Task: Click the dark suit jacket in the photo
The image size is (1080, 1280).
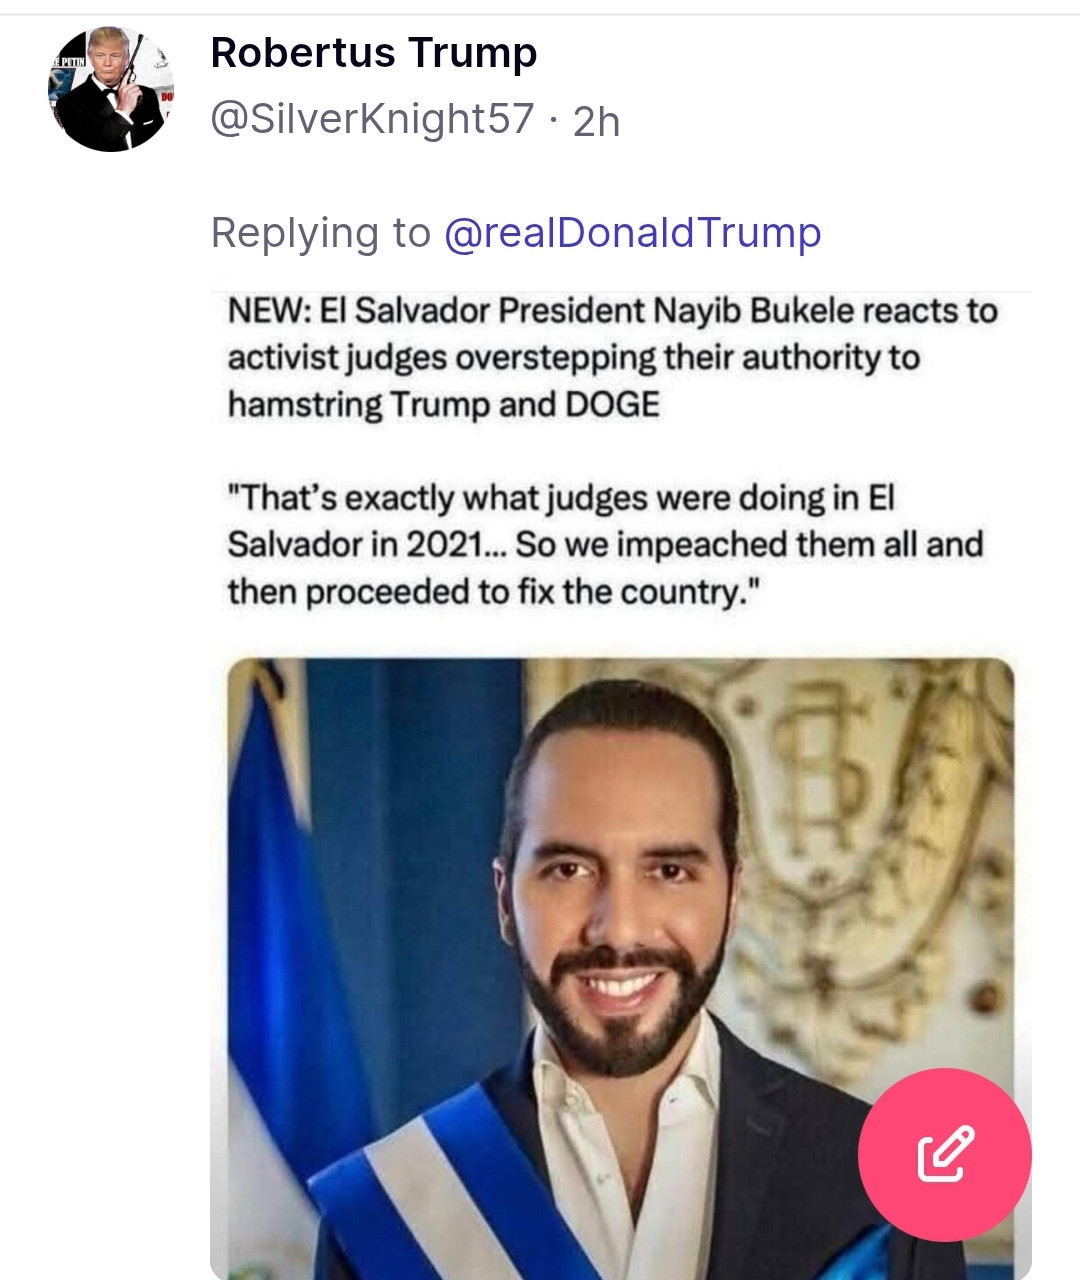Action: 790,1150
